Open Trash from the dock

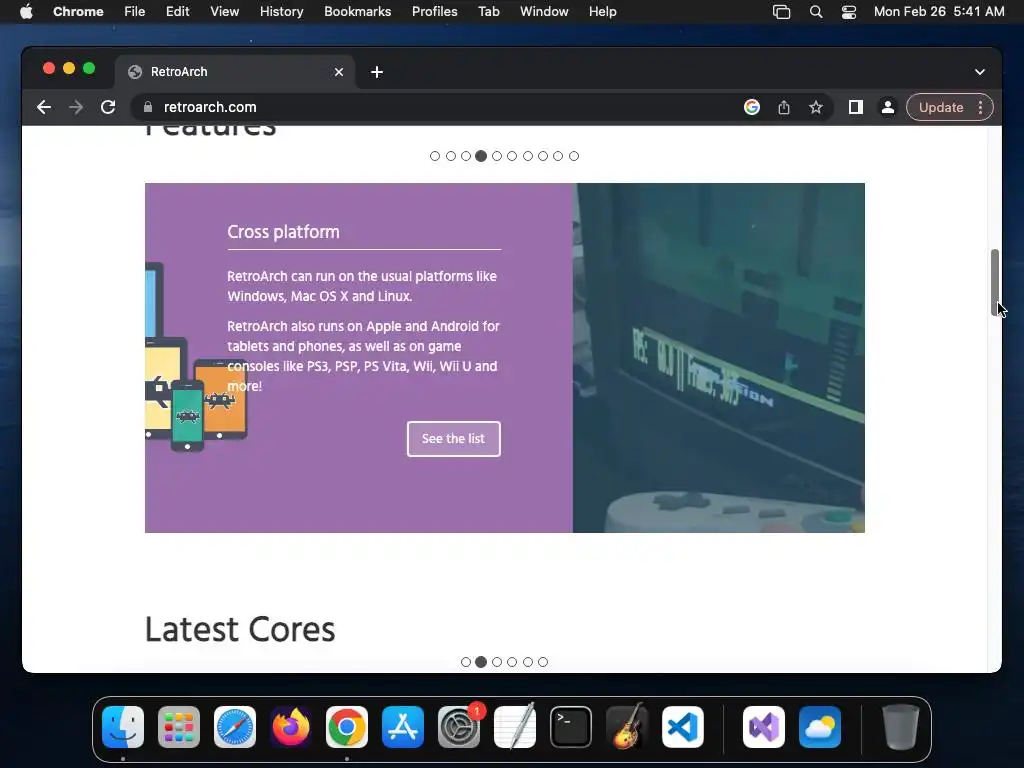pyautogui.click(x=901, y=727)
